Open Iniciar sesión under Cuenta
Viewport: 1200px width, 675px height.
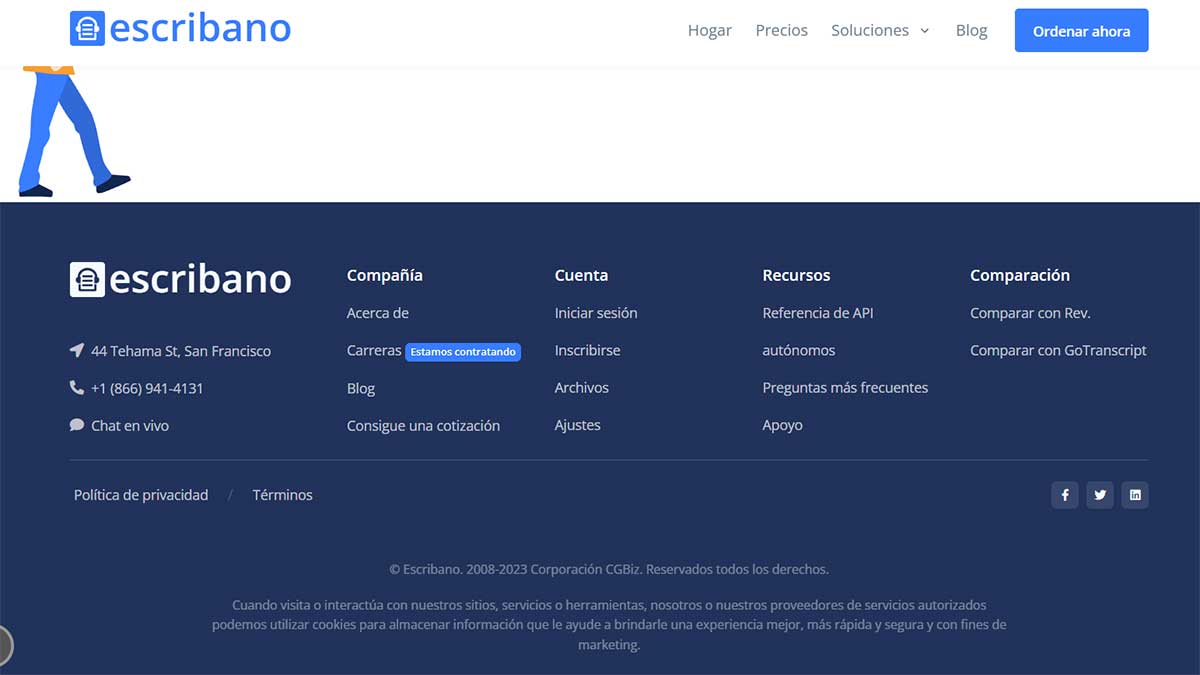coord(595,313)
